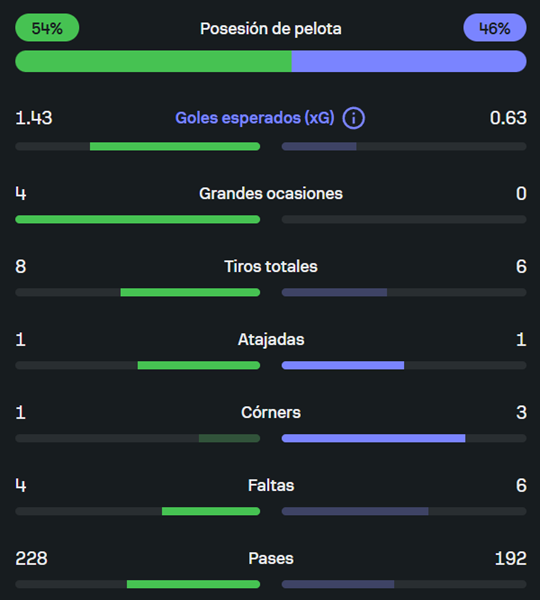Click the Faltas label
This screenshot has width=540, height=600.
tap(271, 486)
